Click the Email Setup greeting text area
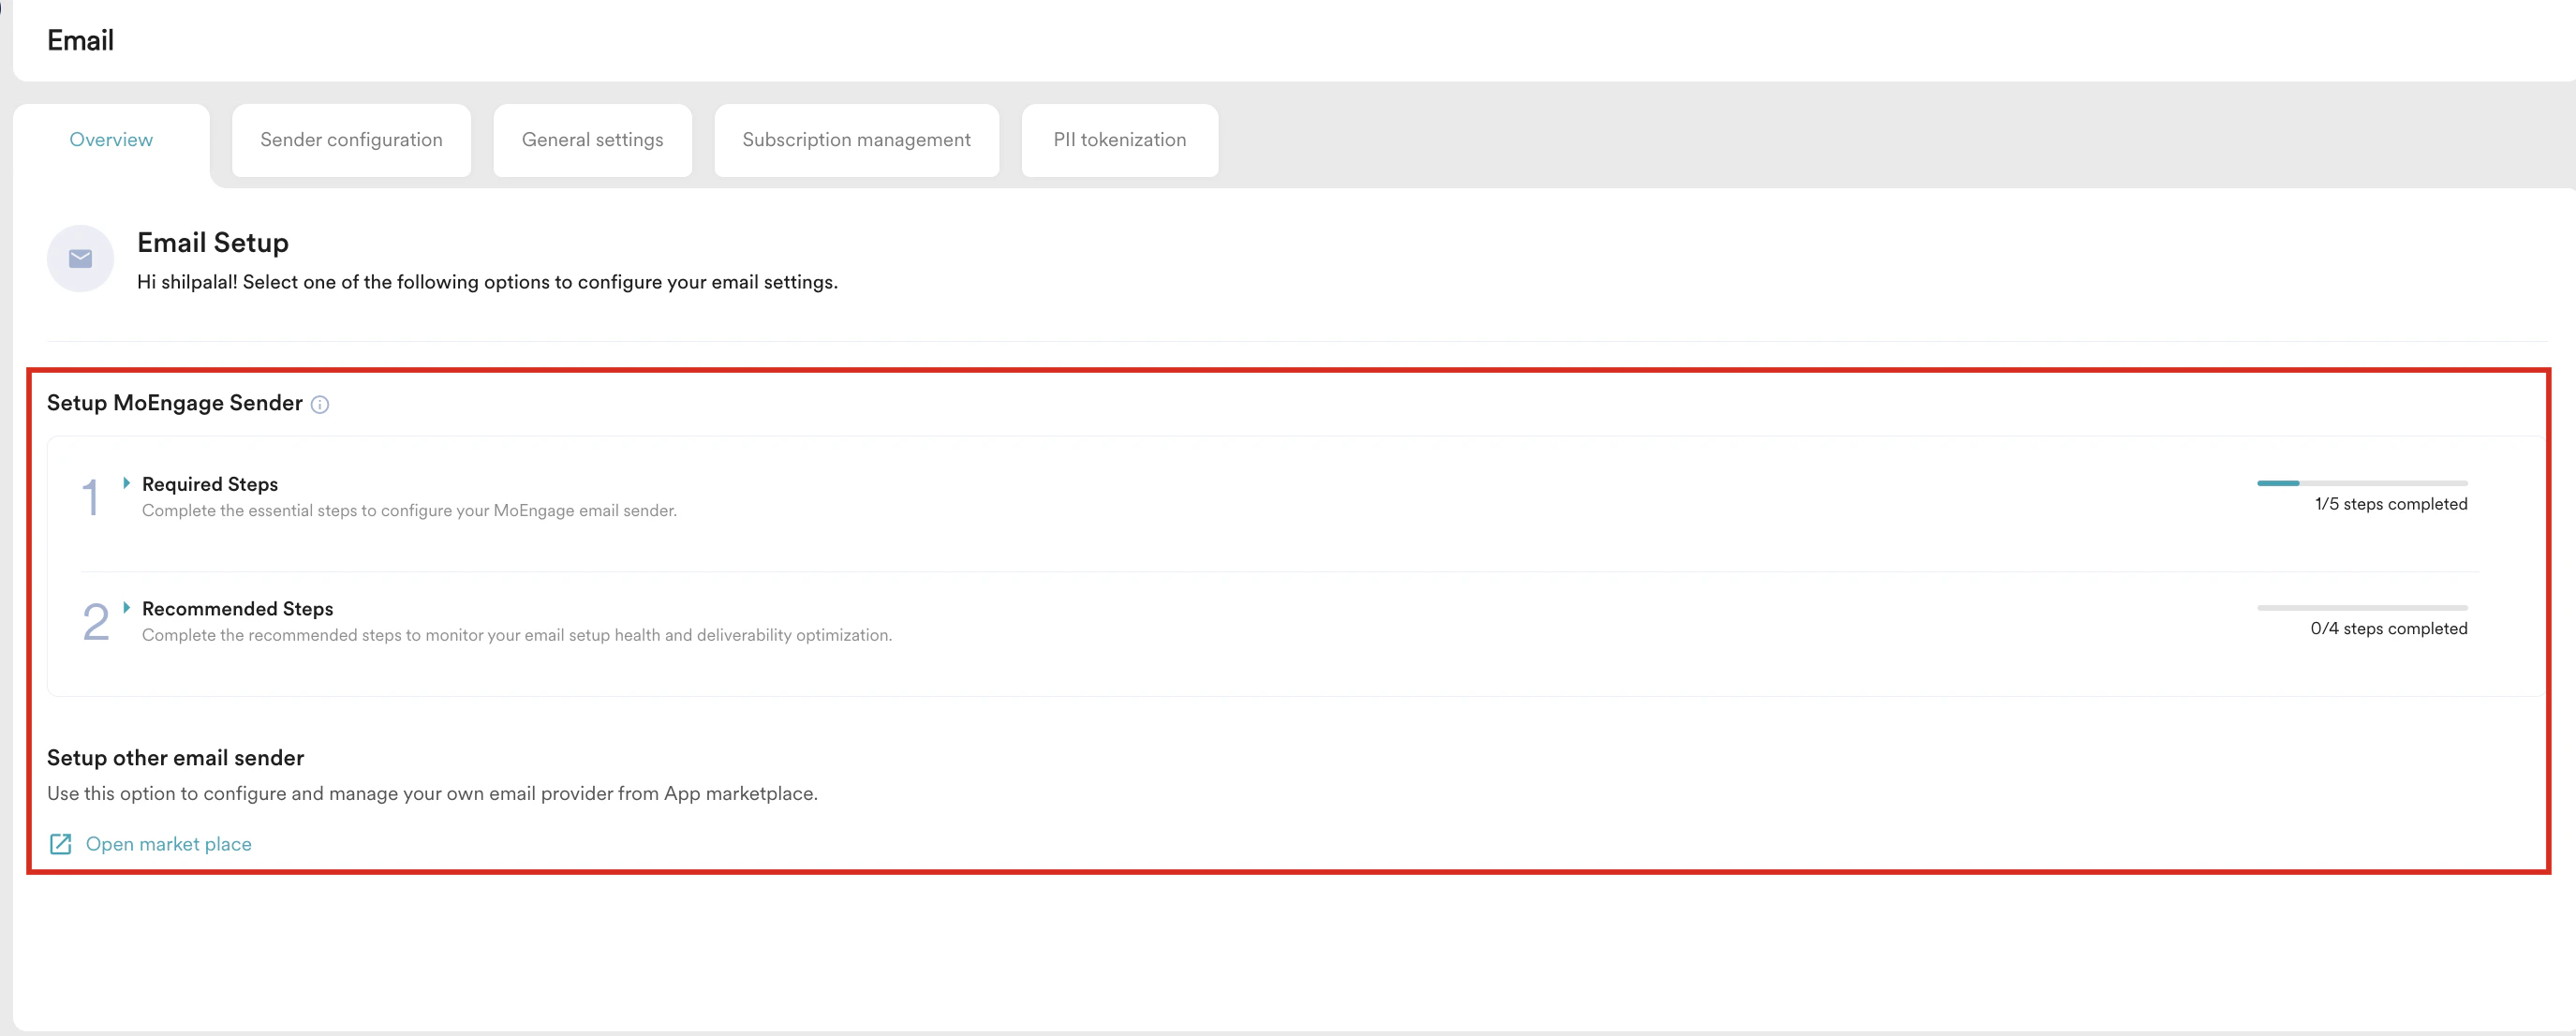Screen dimensions: 2576x1036 pyautogui.click(x=487, y=282)
